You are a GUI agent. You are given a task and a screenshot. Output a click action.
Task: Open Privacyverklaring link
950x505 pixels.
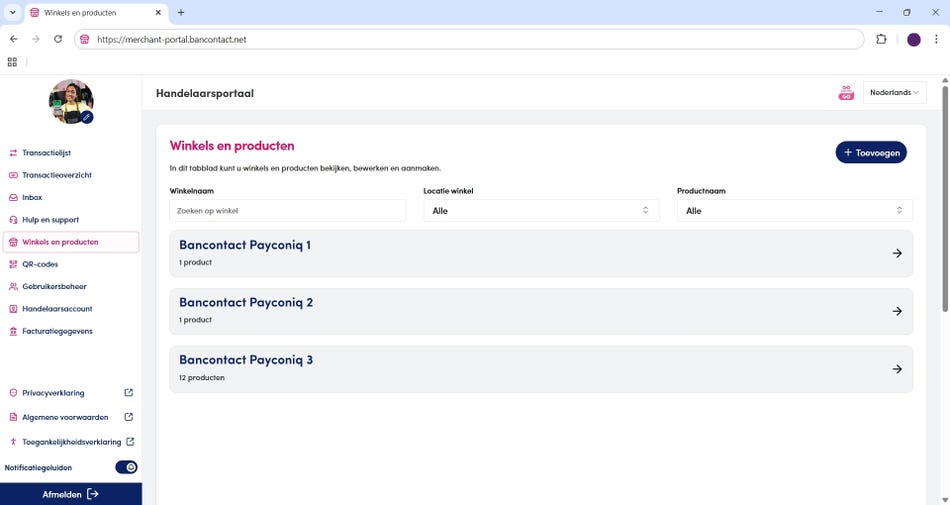[53, 393]
